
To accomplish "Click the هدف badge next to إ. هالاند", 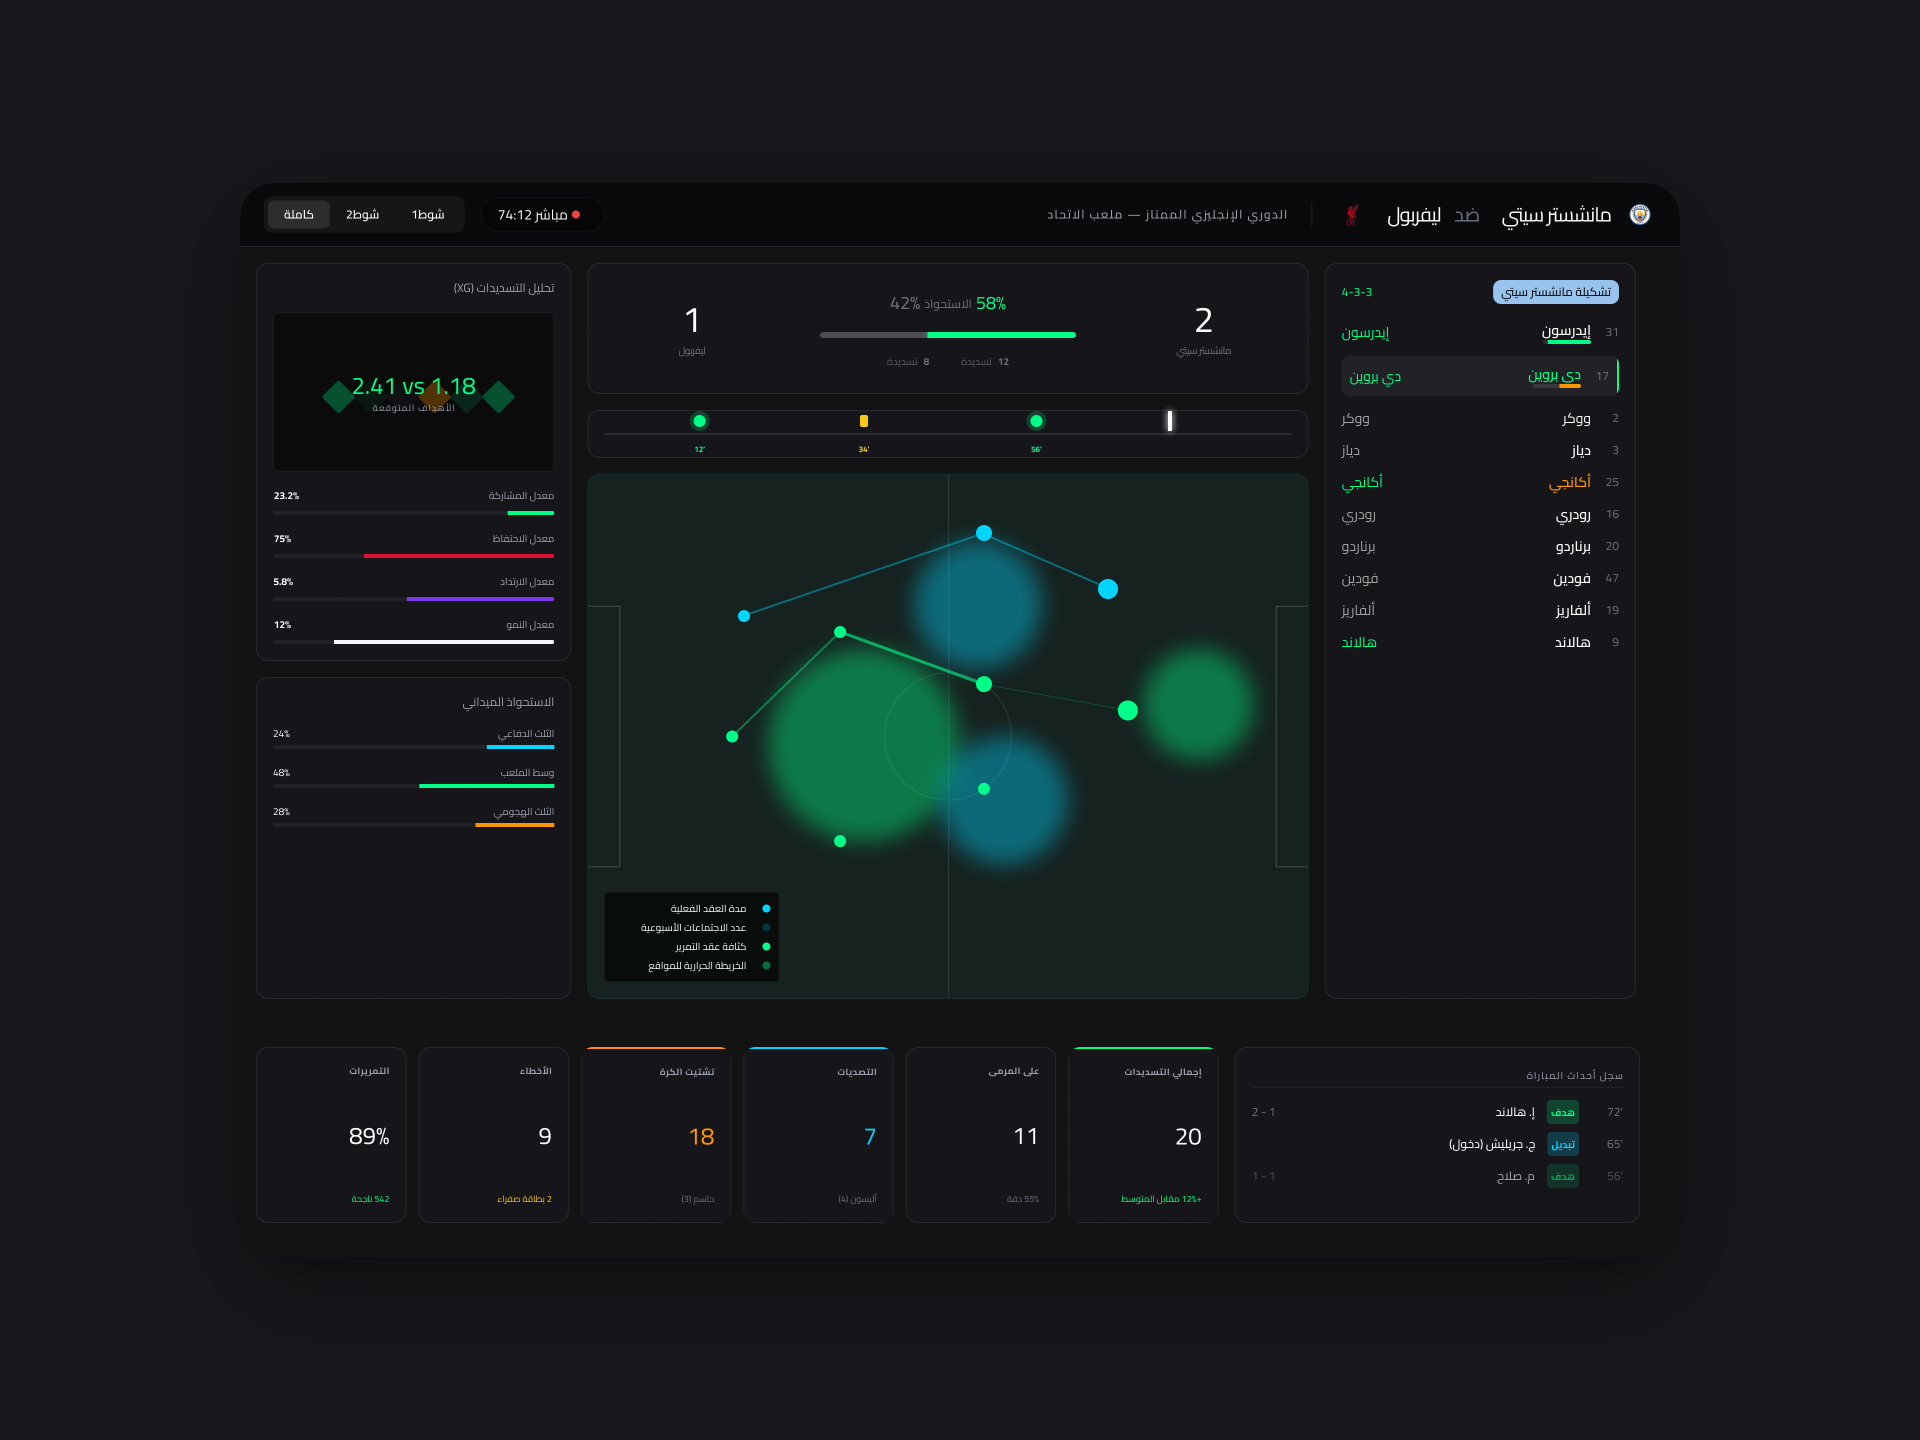I will click(1561, 1112).
